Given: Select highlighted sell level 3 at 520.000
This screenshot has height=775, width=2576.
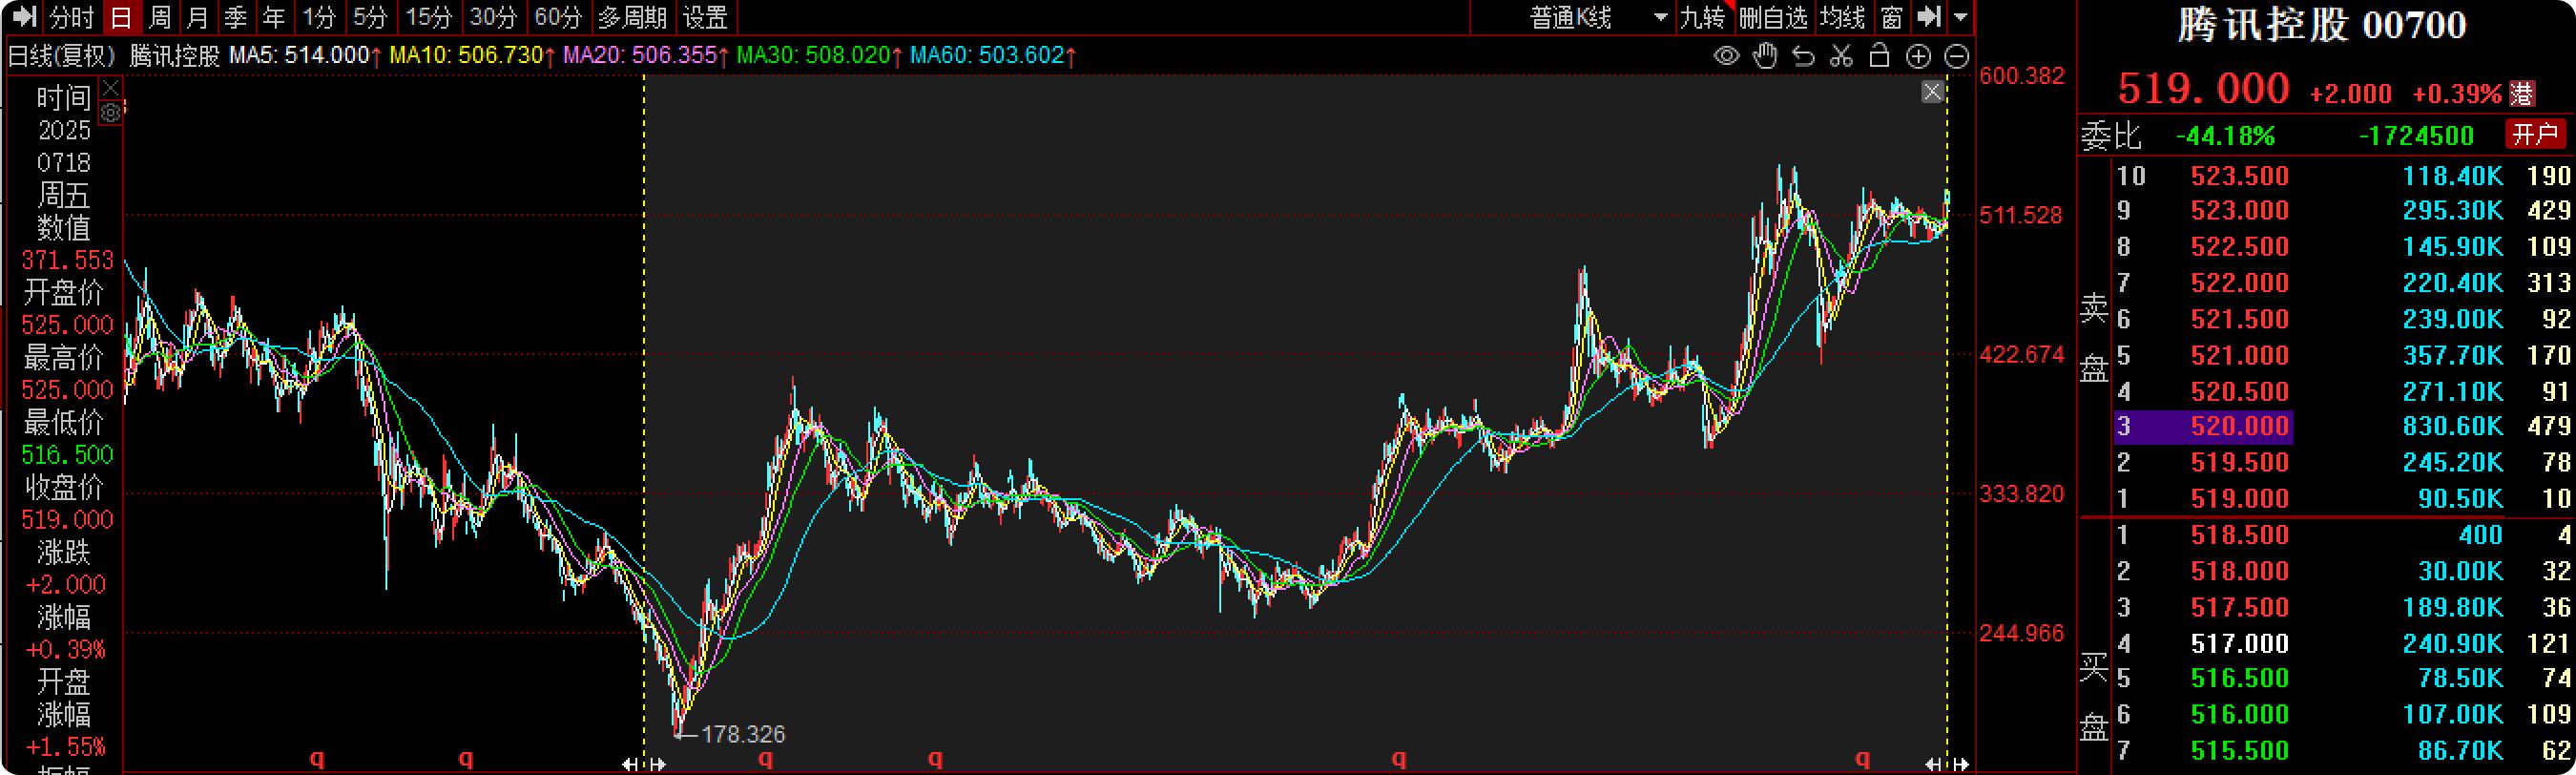Looking at the screenshot, I should pos(2204,427).
